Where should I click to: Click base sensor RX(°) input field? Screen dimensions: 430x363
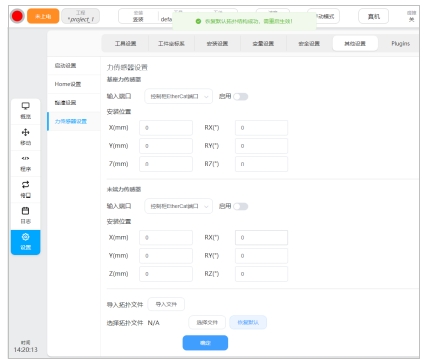pos(261,128)
